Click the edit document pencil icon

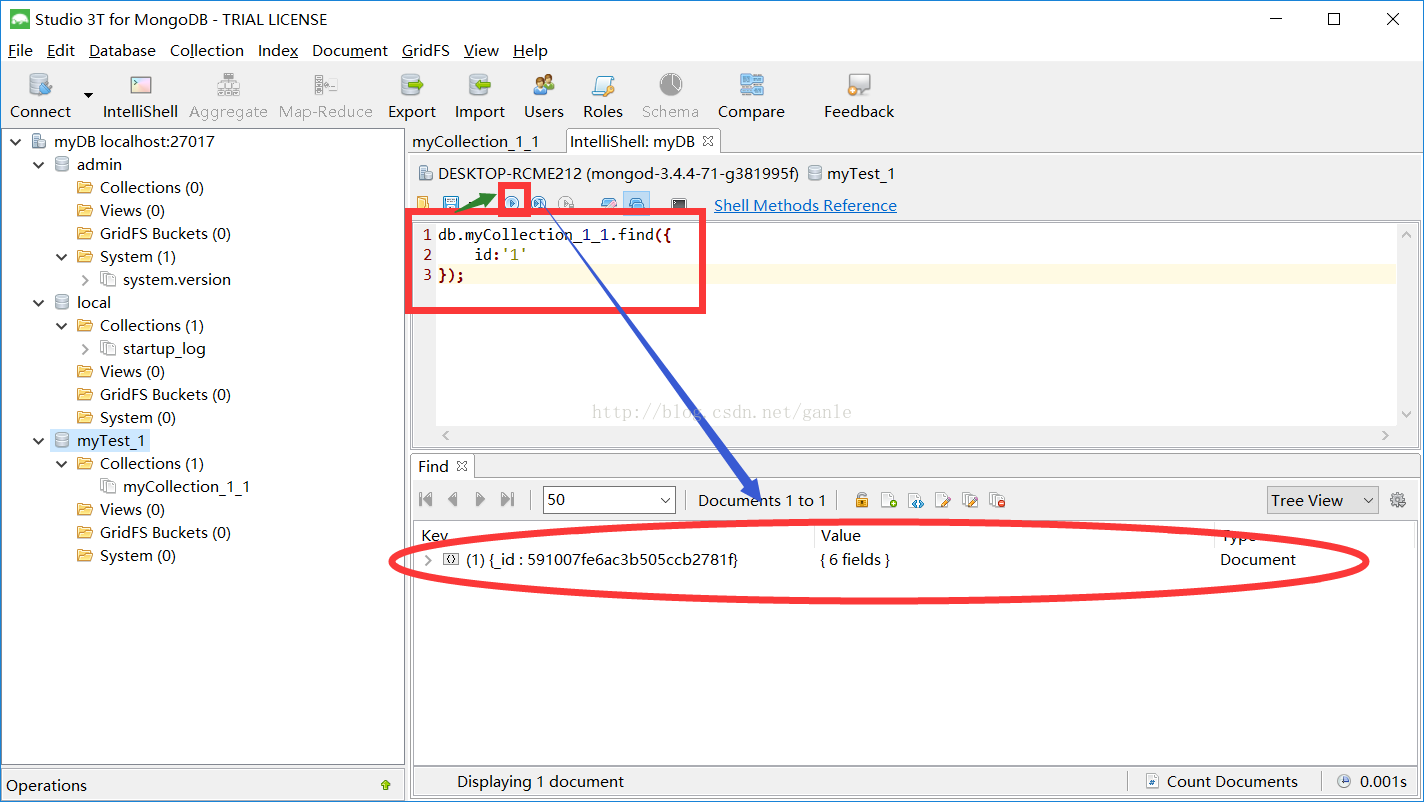(942, 500)
